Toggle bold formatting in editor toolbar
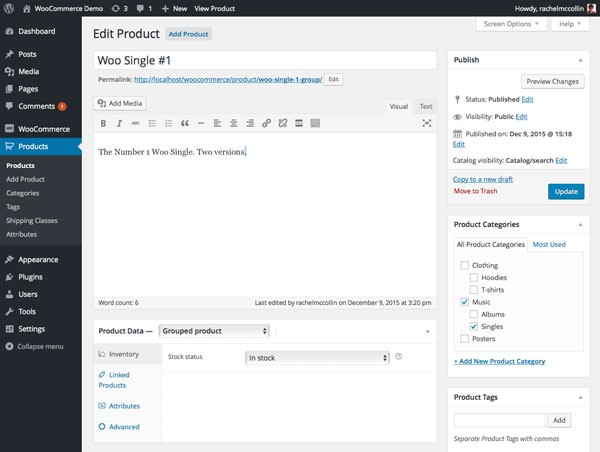This screenshot has width=600, height=452. (103, 123)
